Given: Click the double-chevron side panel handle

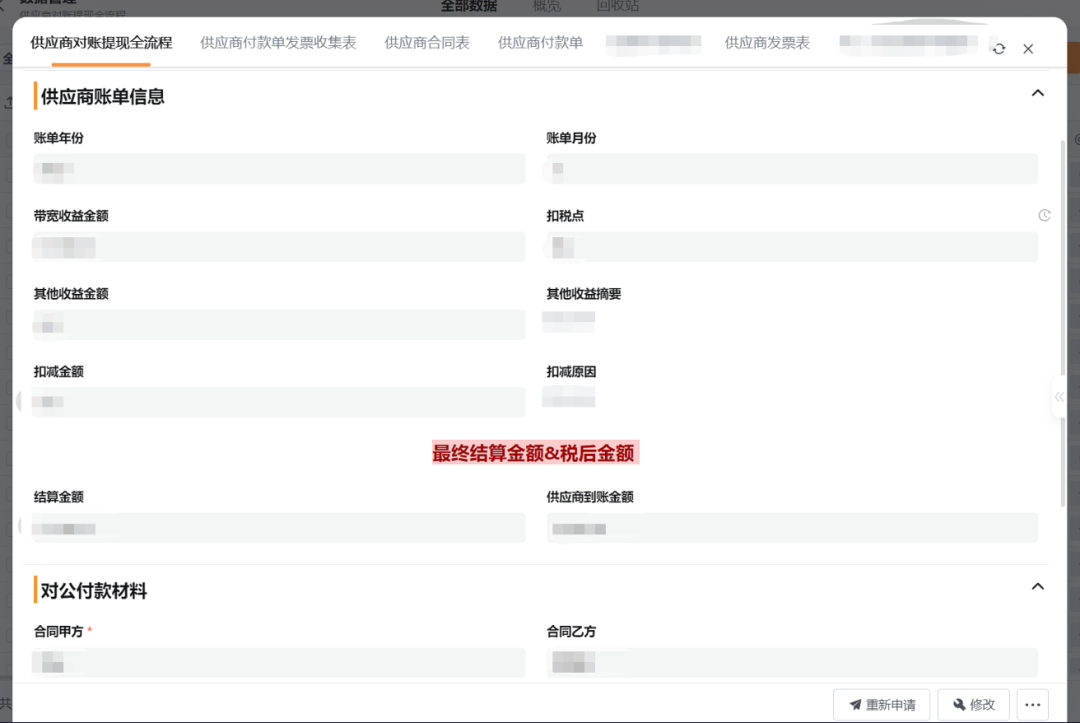Looking at the screenshot, I should tap(1059, 397).
